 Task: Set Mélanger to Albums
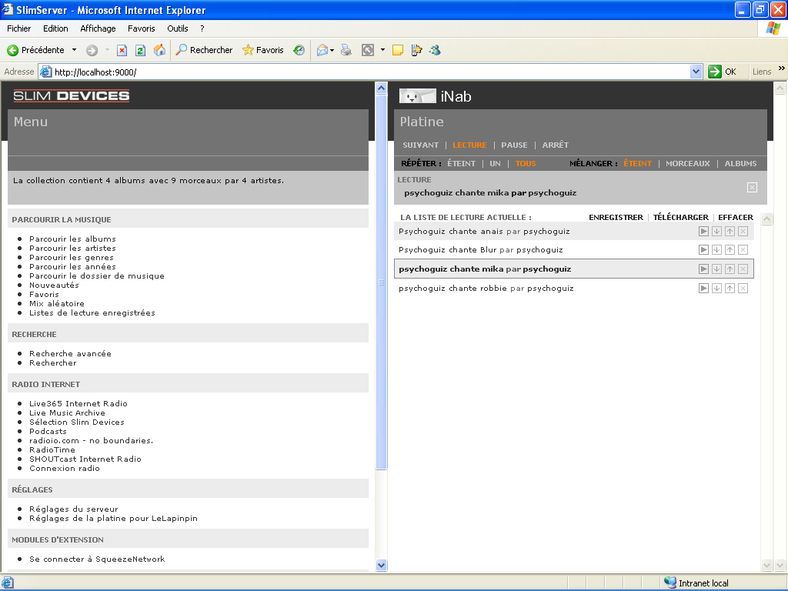pyautogui.click(x=740, y=163)
